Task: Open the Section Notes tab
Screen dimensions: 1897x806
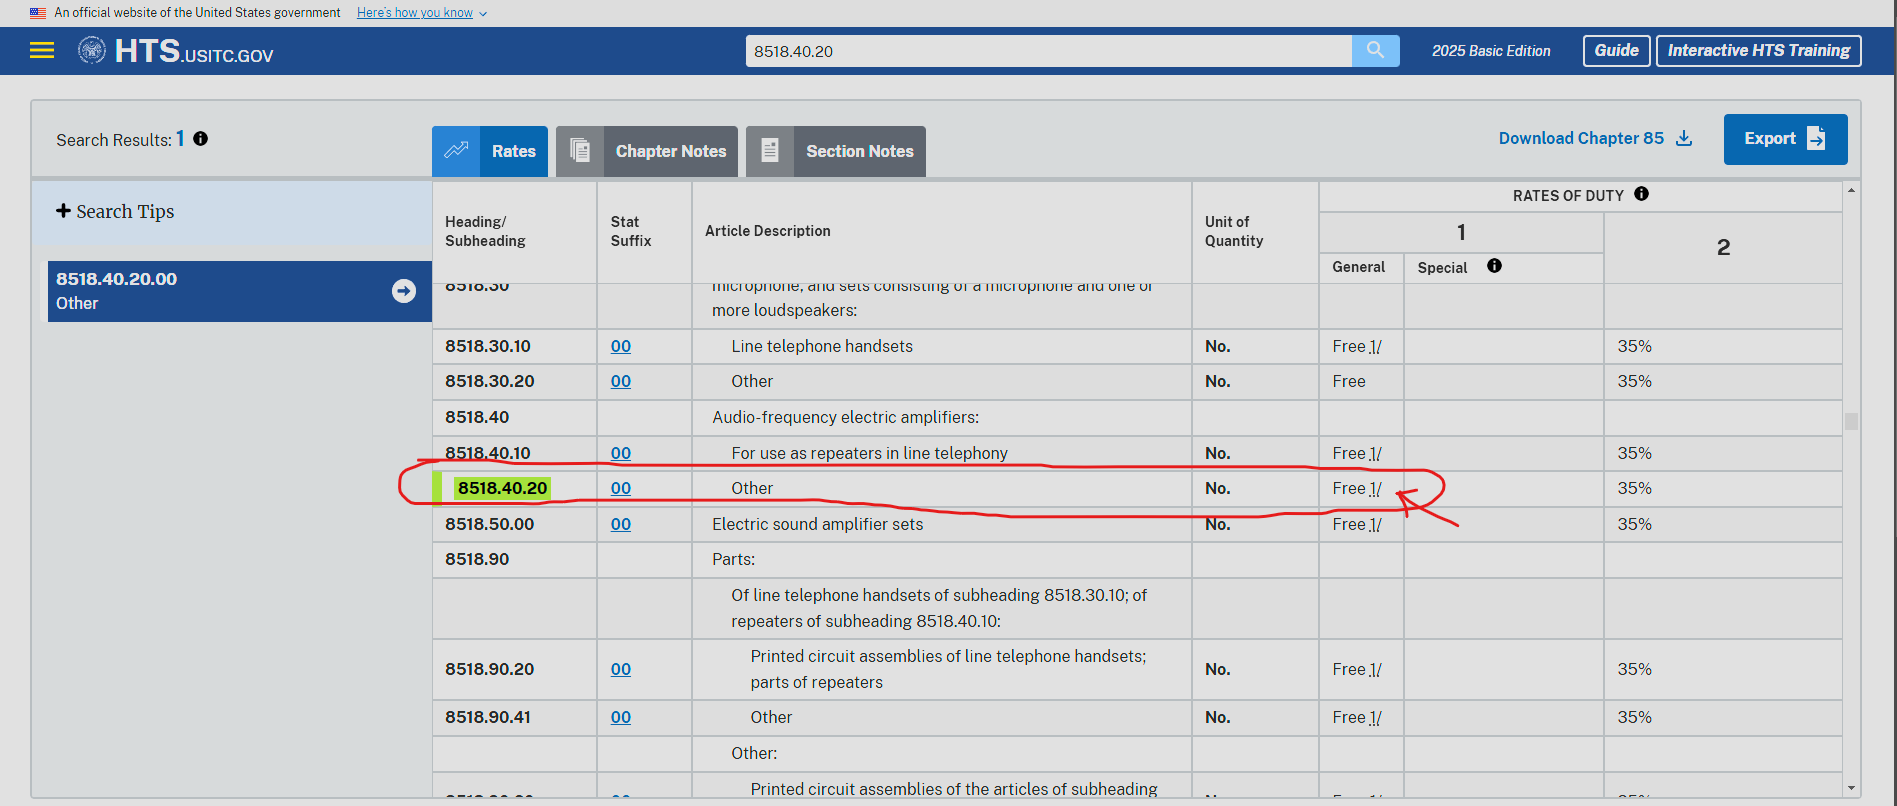Action: pos(836,151)
